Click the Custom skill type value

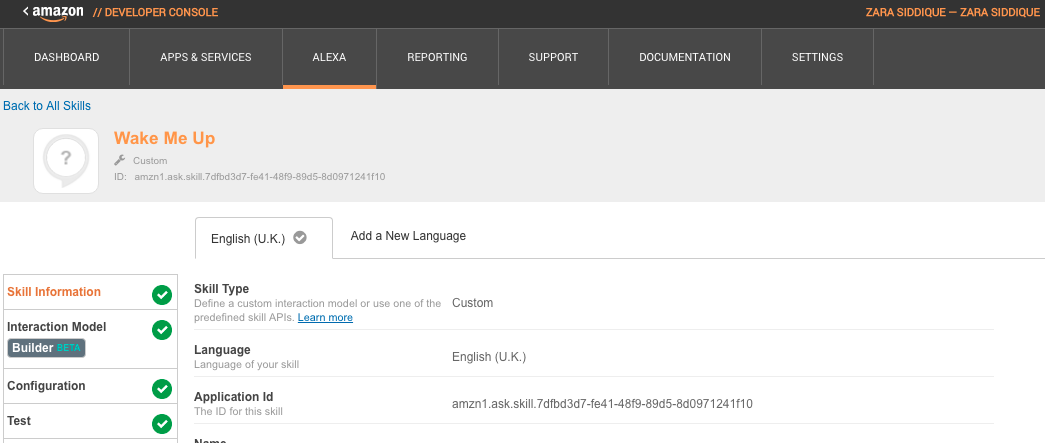(473, 303)
